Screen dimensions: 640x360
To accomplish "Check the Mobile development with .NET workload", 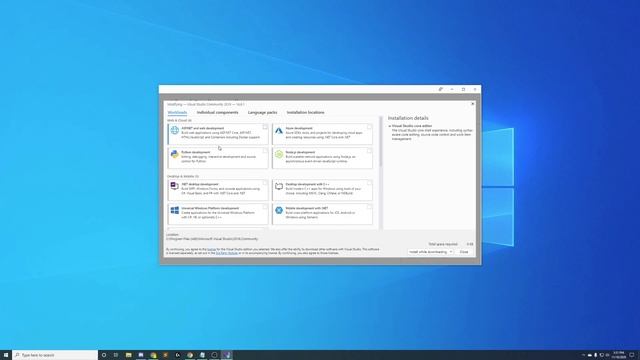I will [x=369, y=207].
